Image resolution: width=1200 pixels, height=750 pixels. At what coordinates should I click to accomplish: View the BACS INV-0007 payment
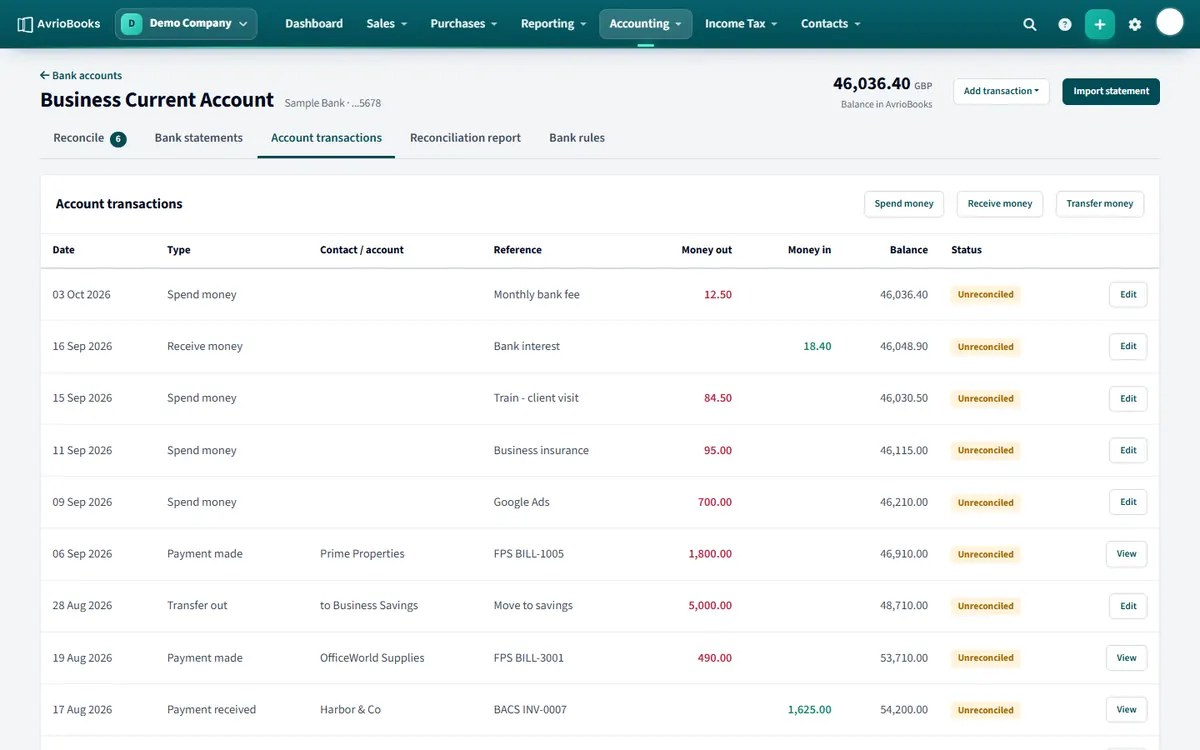tap(1126, 710)
